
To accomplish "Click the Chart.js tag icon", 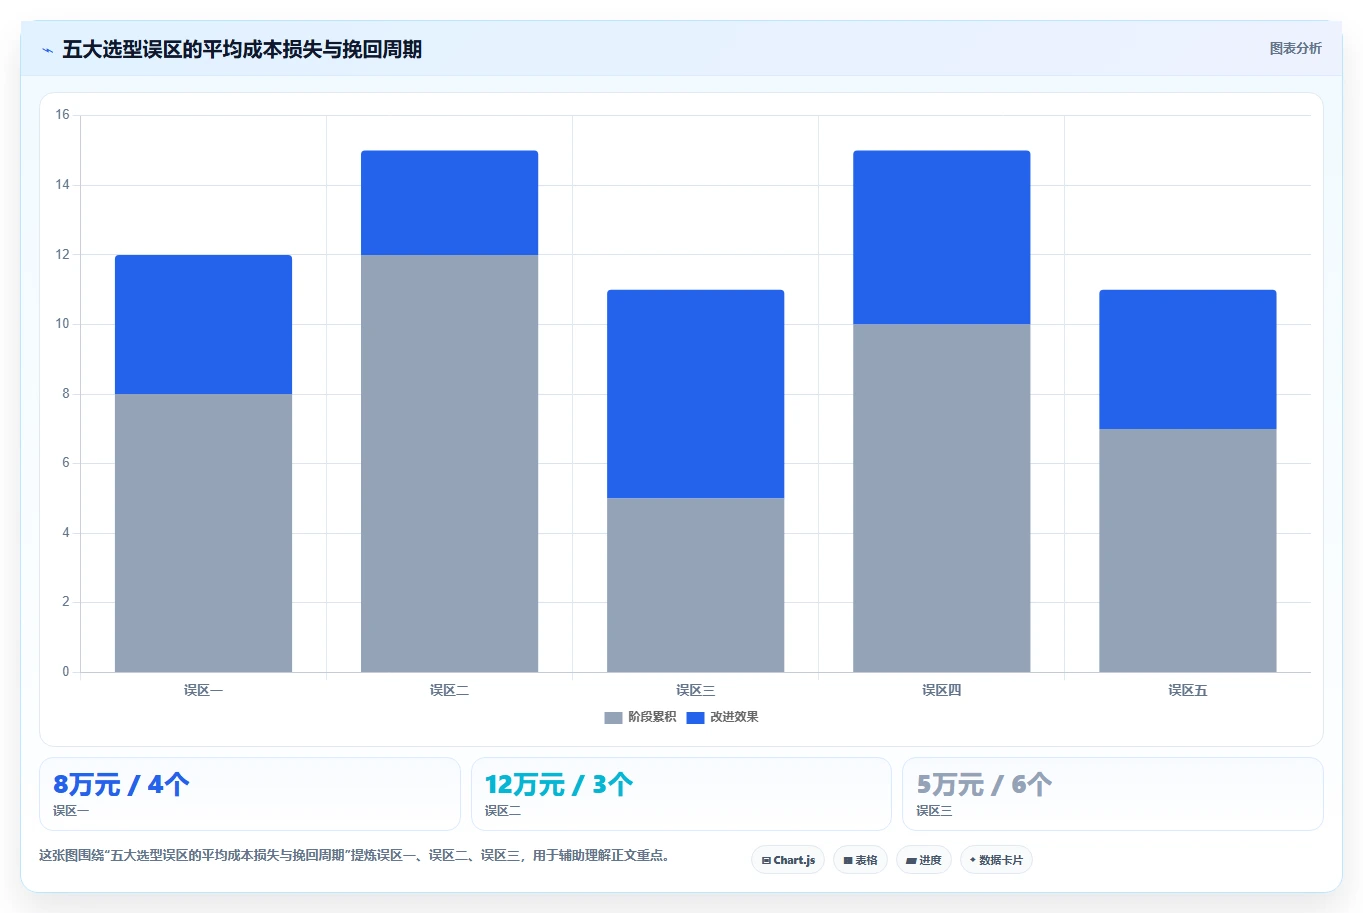I will click(766, 860).
